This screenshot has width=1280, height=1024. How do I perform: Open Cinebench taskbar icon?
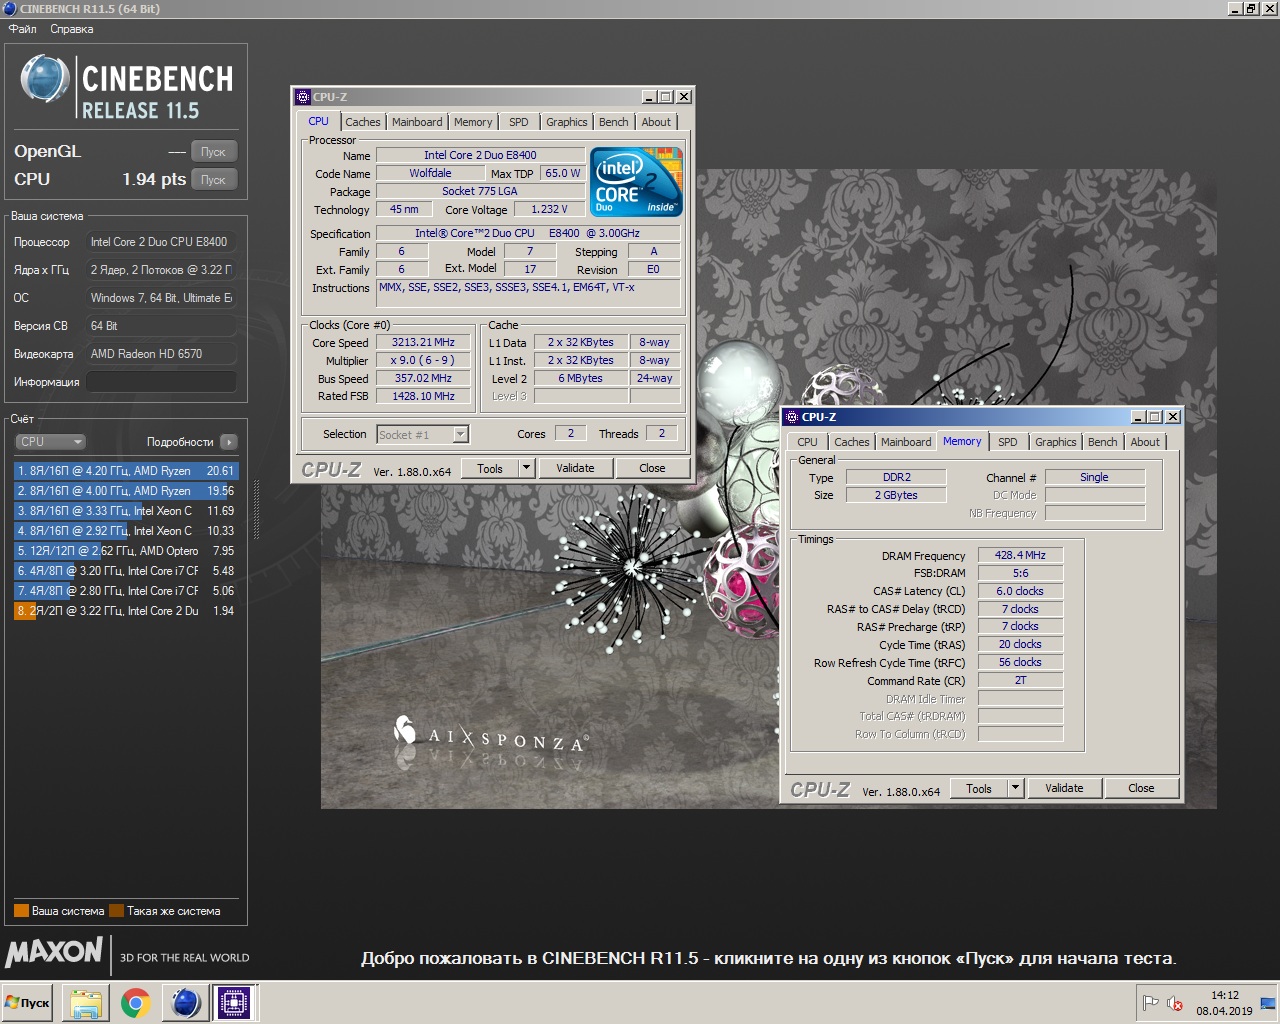(x=185, y=1003)
